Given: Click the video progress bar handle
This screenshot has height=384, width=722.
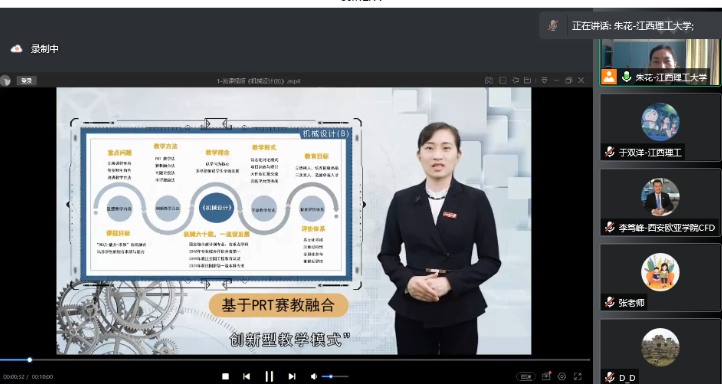Looking at the screenshot, I should 29,360.
